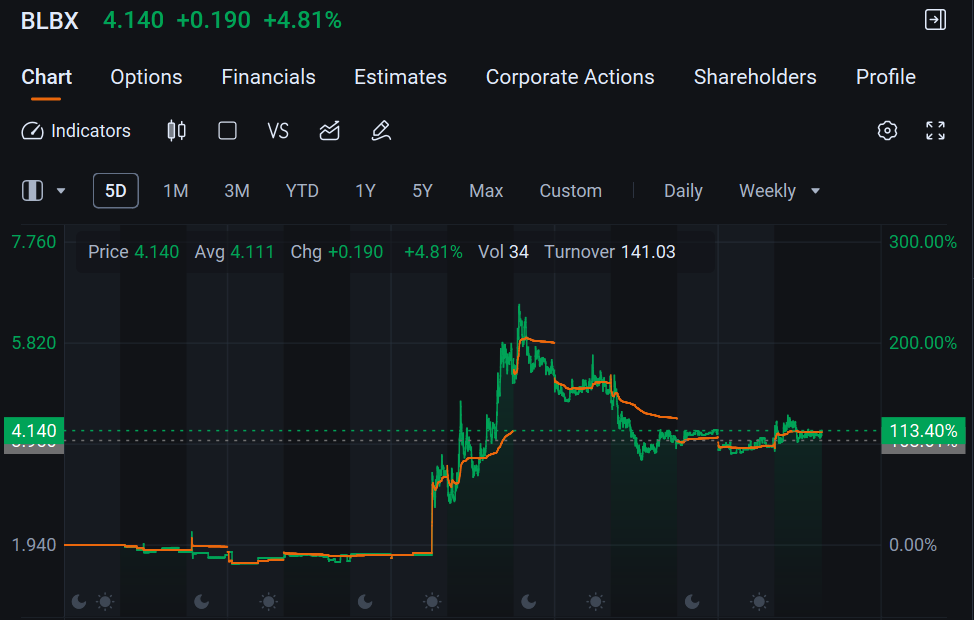The width and height of the screenshot is (974, 620).
Task: Click the green 4.140 price axis label
Action: click(x=34, y=431)
